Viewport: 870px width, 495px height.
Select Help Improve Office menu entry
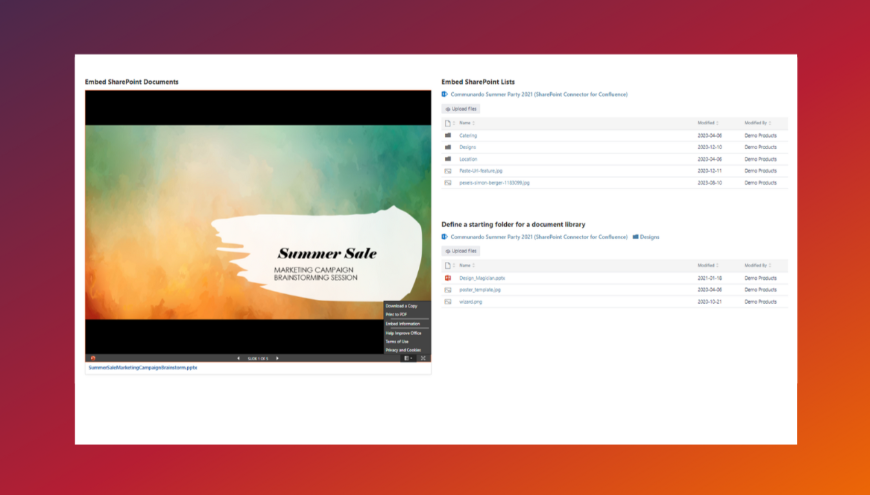(403, 333)
